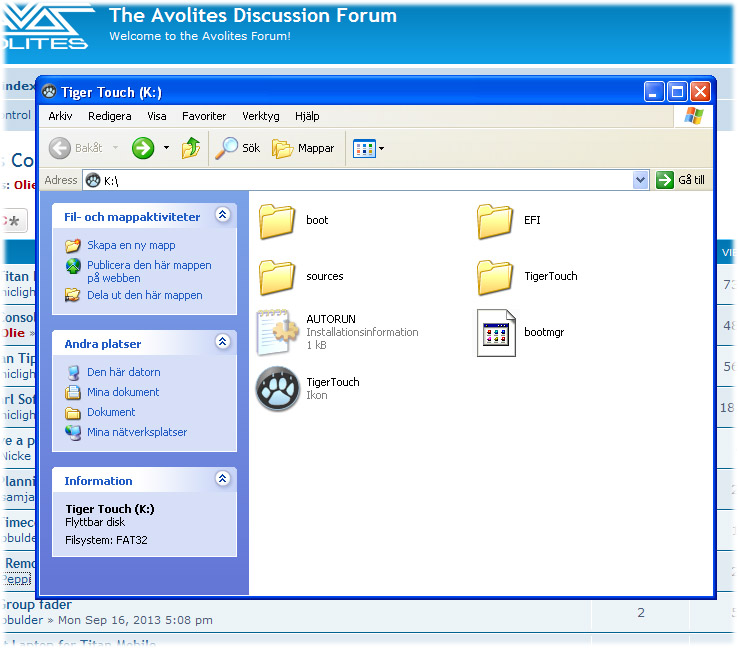Toggle the Mappar folders pane
Image resolution: width=738 pixels, height=648 pixels.
click(303, 148)
